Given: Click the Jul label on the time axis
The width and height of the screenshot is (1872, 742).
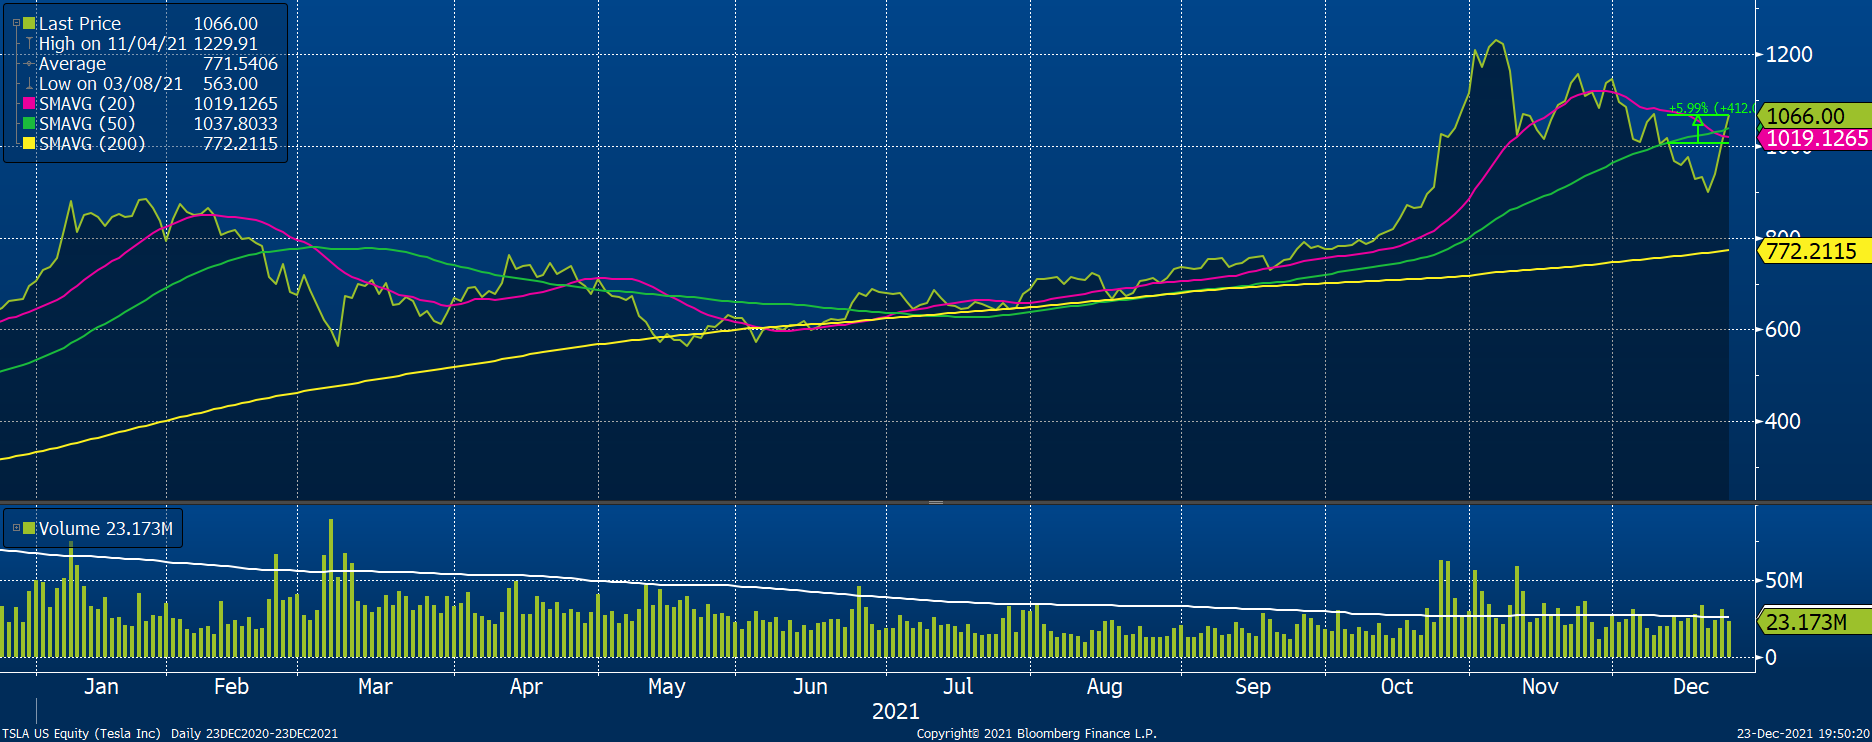Looking at the screenshot, I should (x=958, y=686).
